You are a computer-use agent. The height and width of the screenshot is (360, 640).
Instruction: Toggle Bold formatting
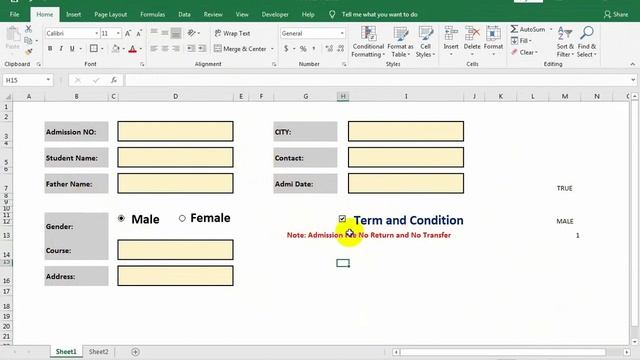click(x=50, y=49)
